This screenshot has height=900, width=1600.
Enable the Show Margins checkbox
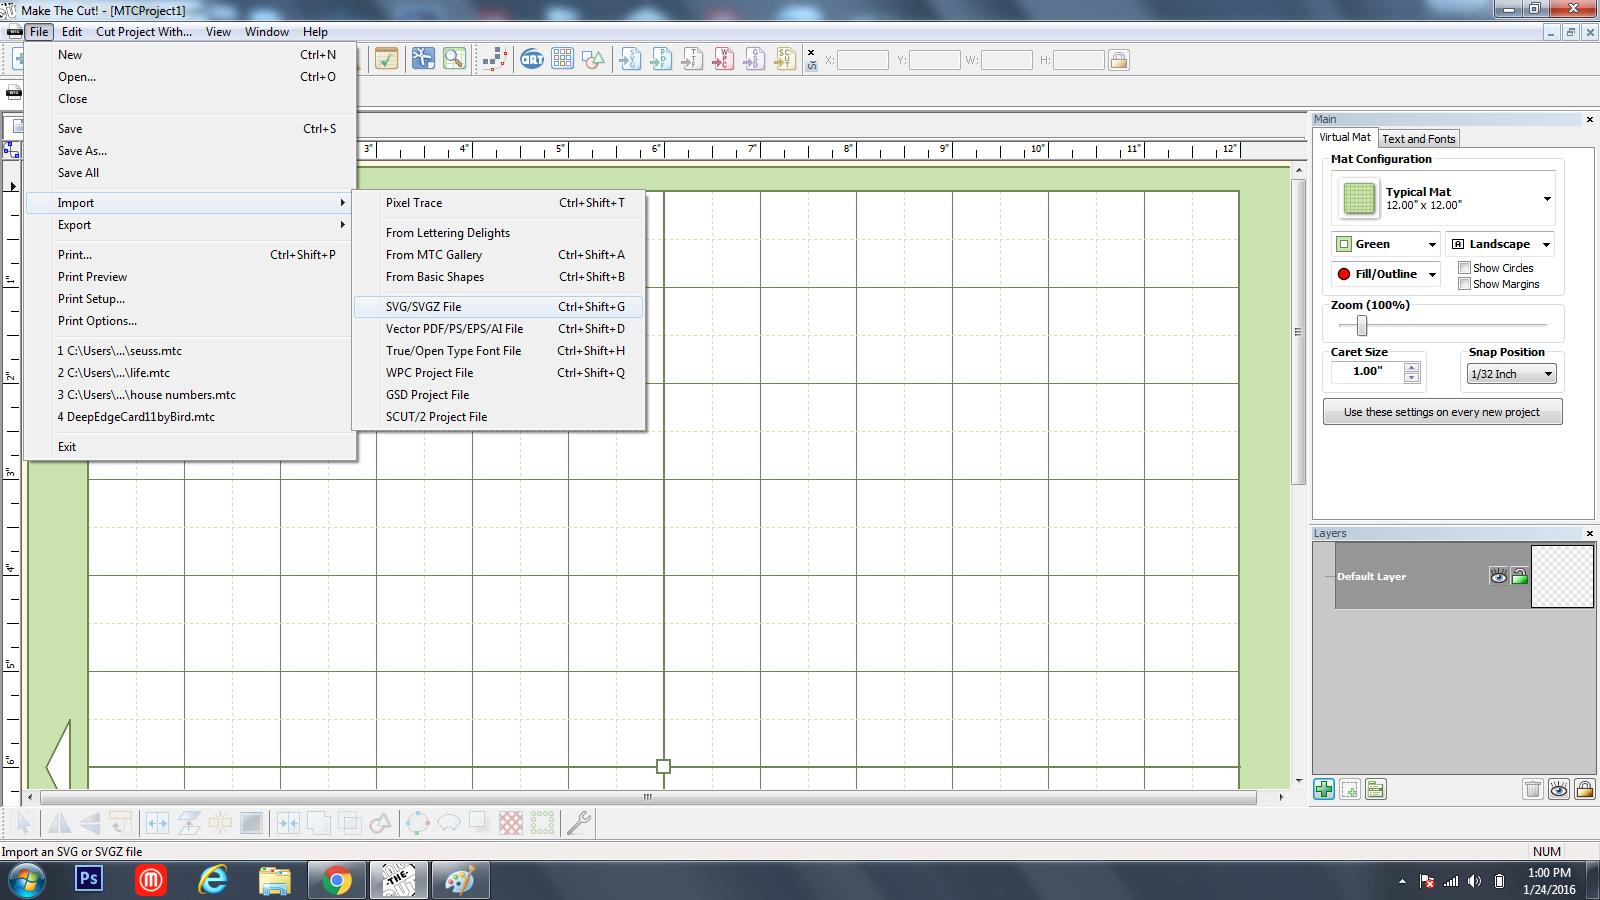click(x=1464, y=284)
